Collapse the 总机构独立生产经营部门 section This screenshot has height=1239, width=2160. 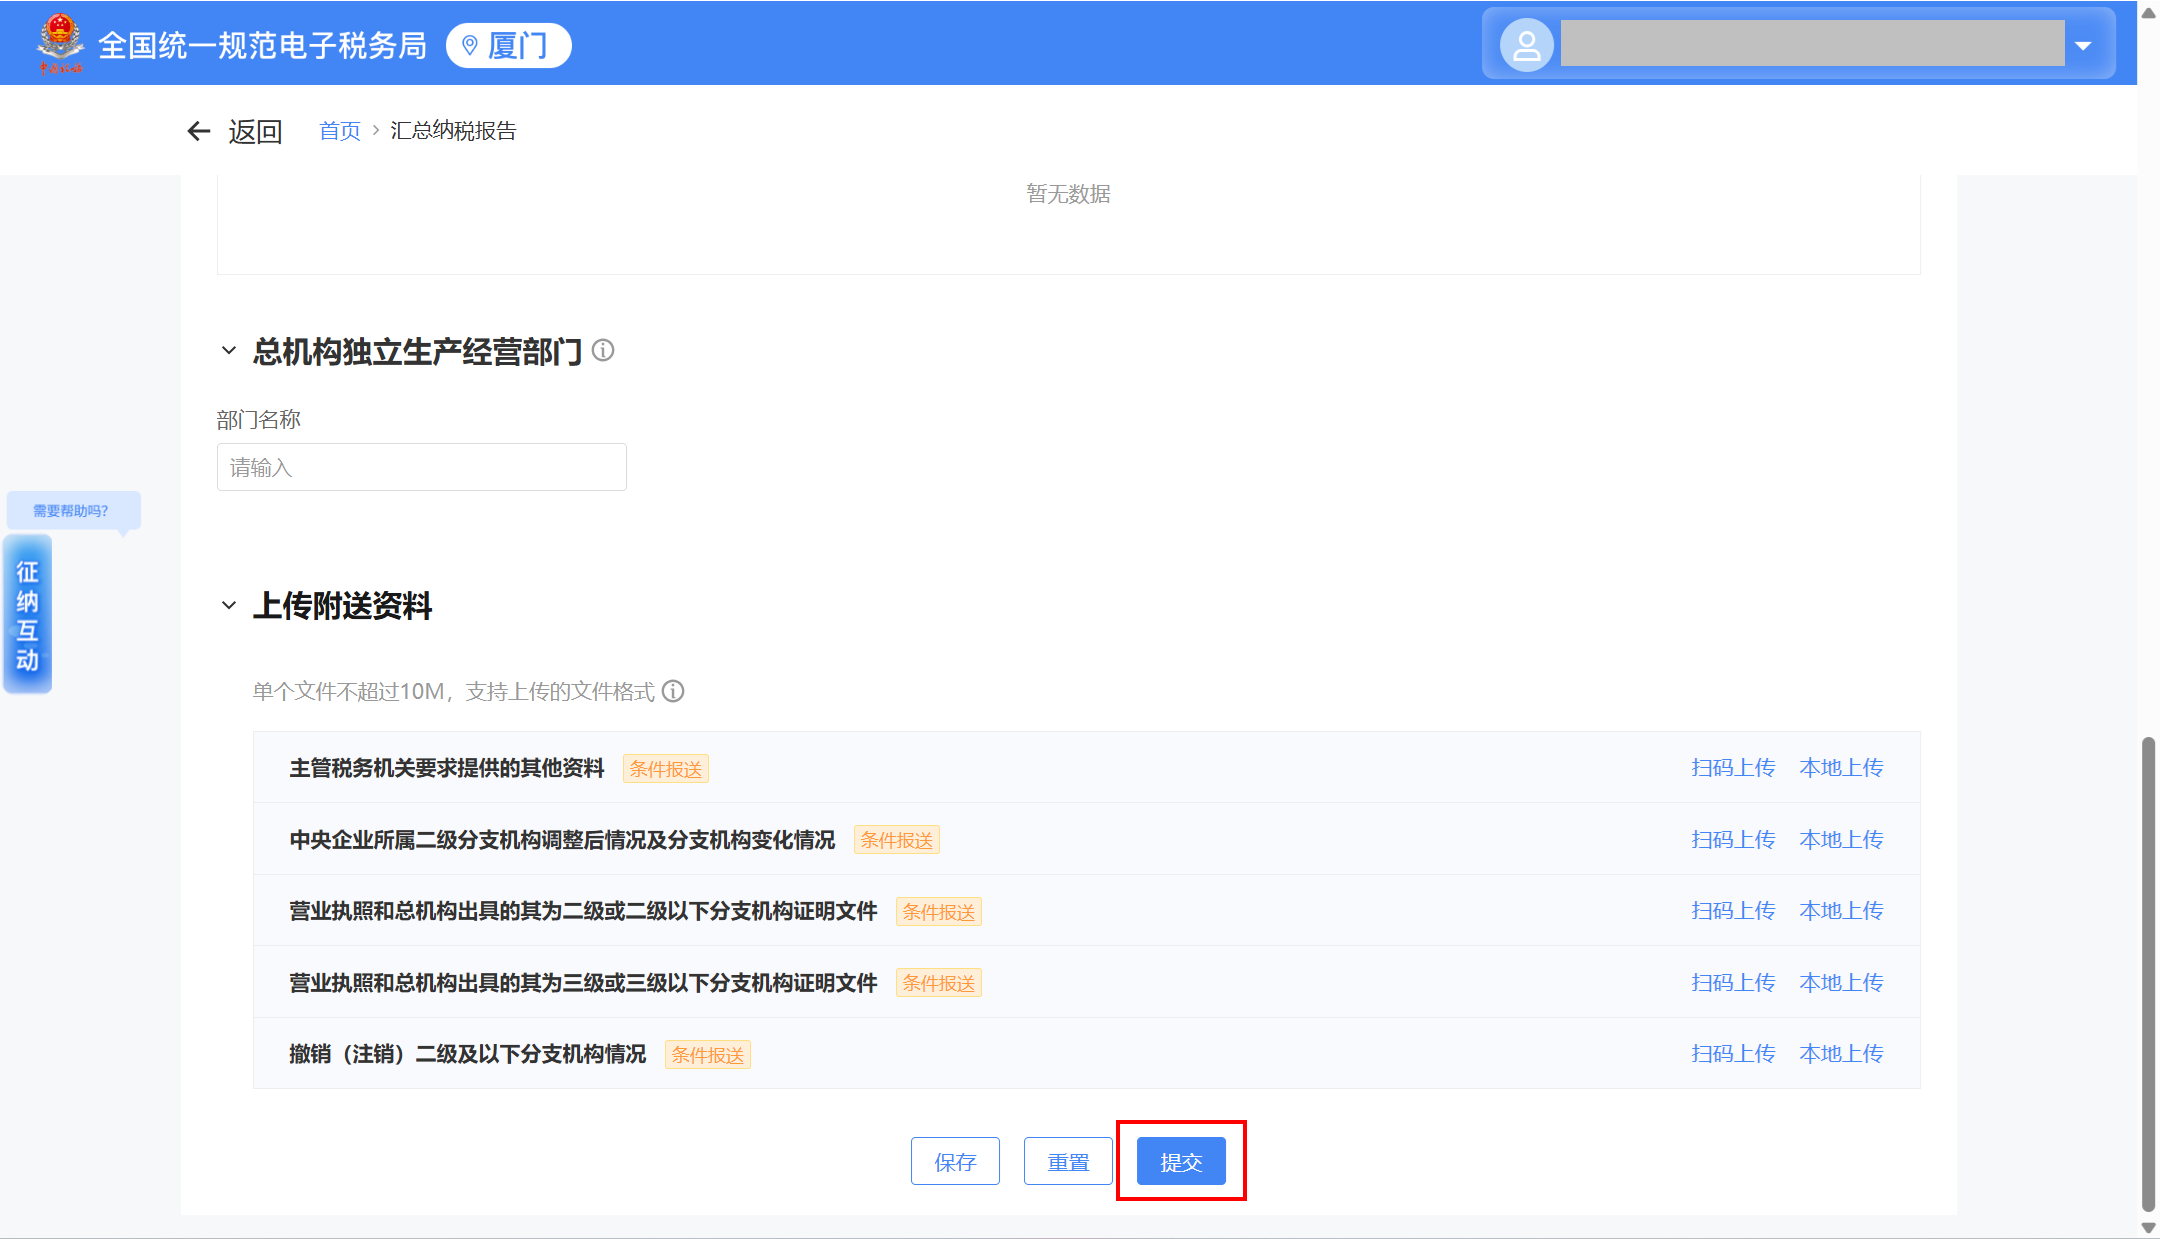229,351
